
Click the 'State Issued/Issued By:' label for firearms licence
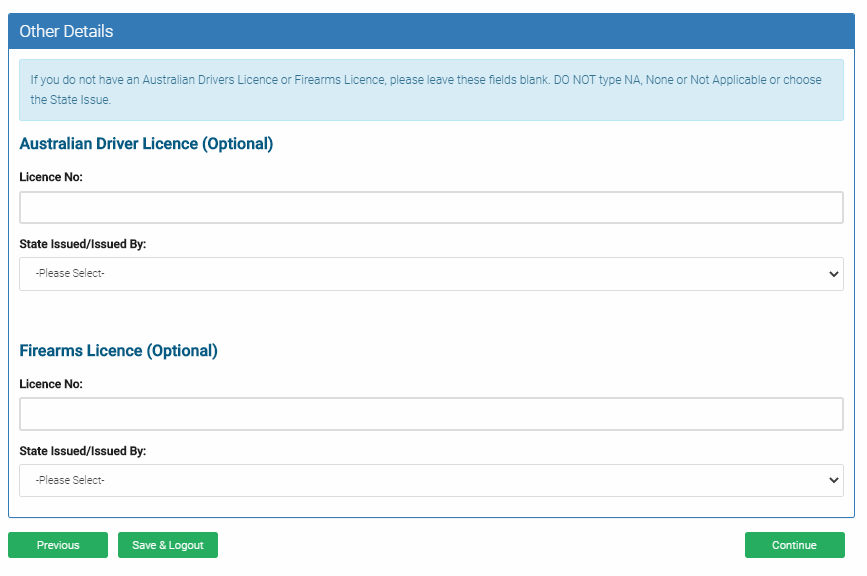tap(82, 450)
